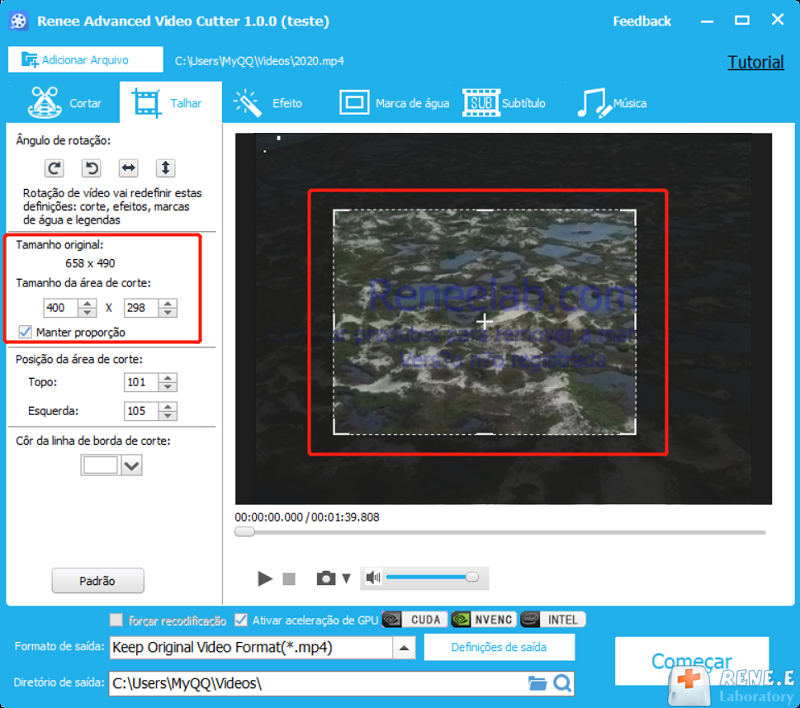Click the Feedback link
This screenshot has height=708, width=800.
642,21
